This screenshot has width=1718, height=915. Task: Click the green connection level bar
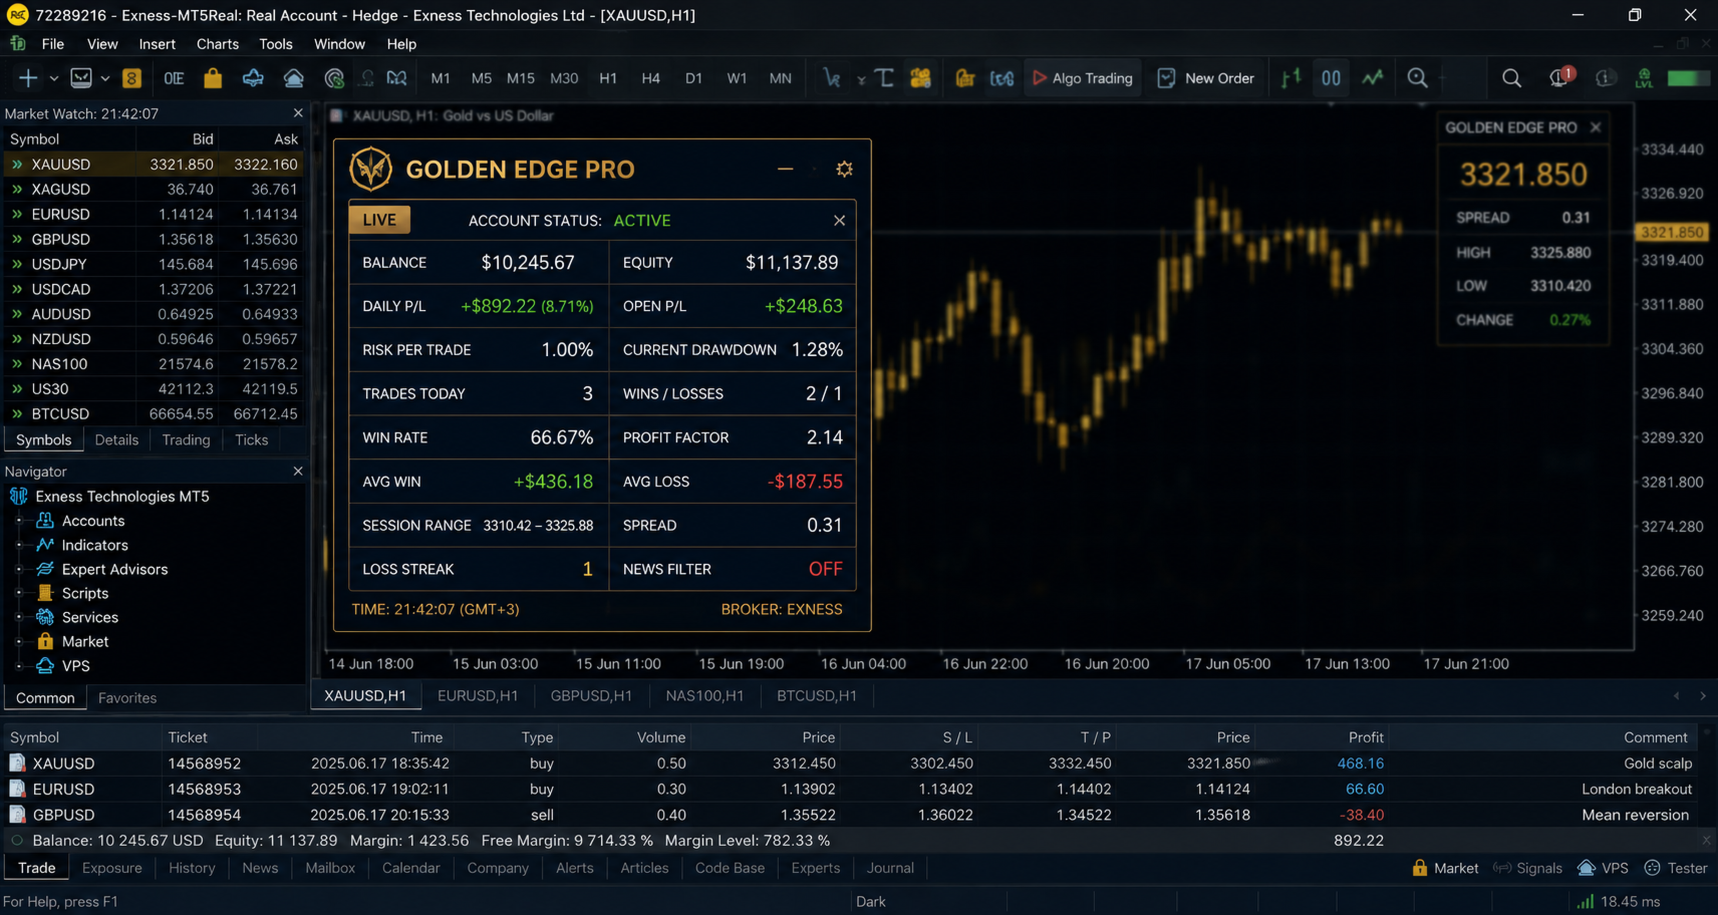click(x=1688, y=78)
